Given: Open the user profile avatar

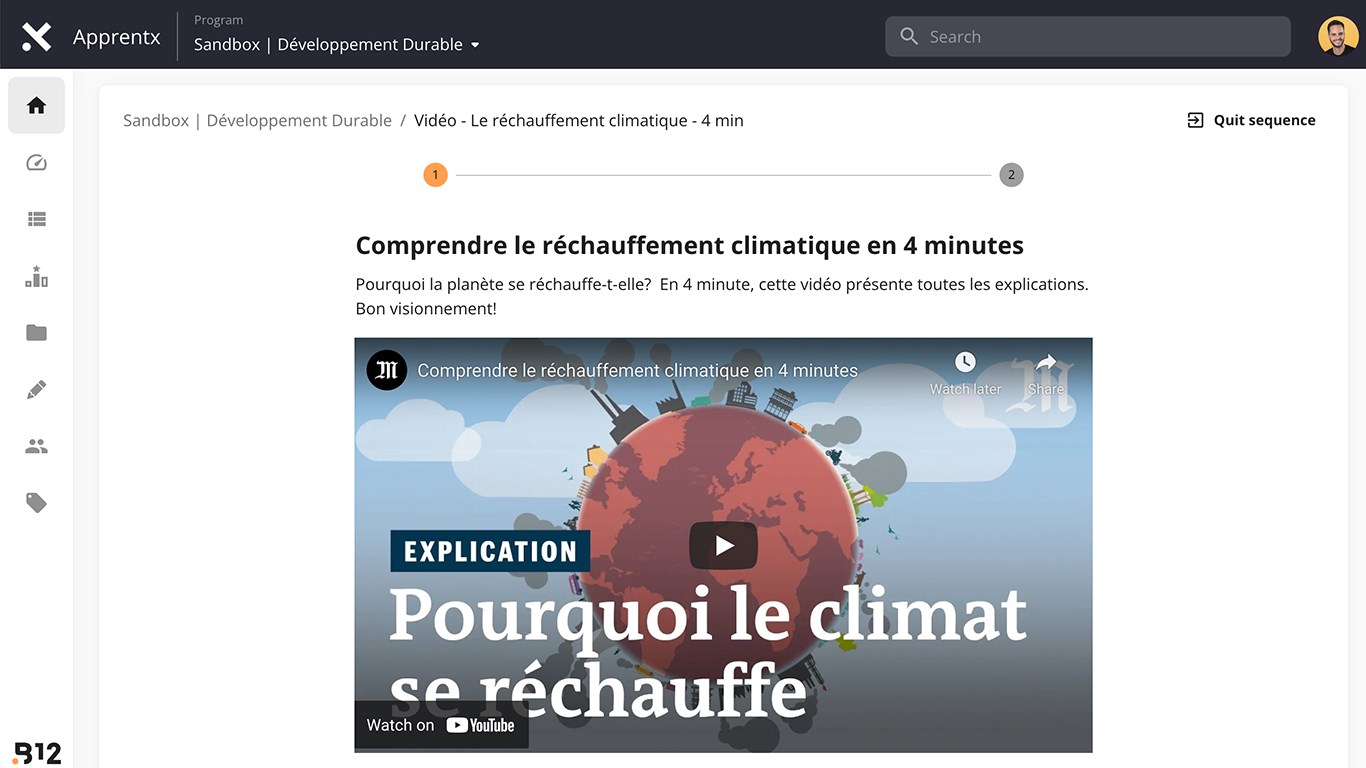Looking at the screenshot, I should point(1338,36).
